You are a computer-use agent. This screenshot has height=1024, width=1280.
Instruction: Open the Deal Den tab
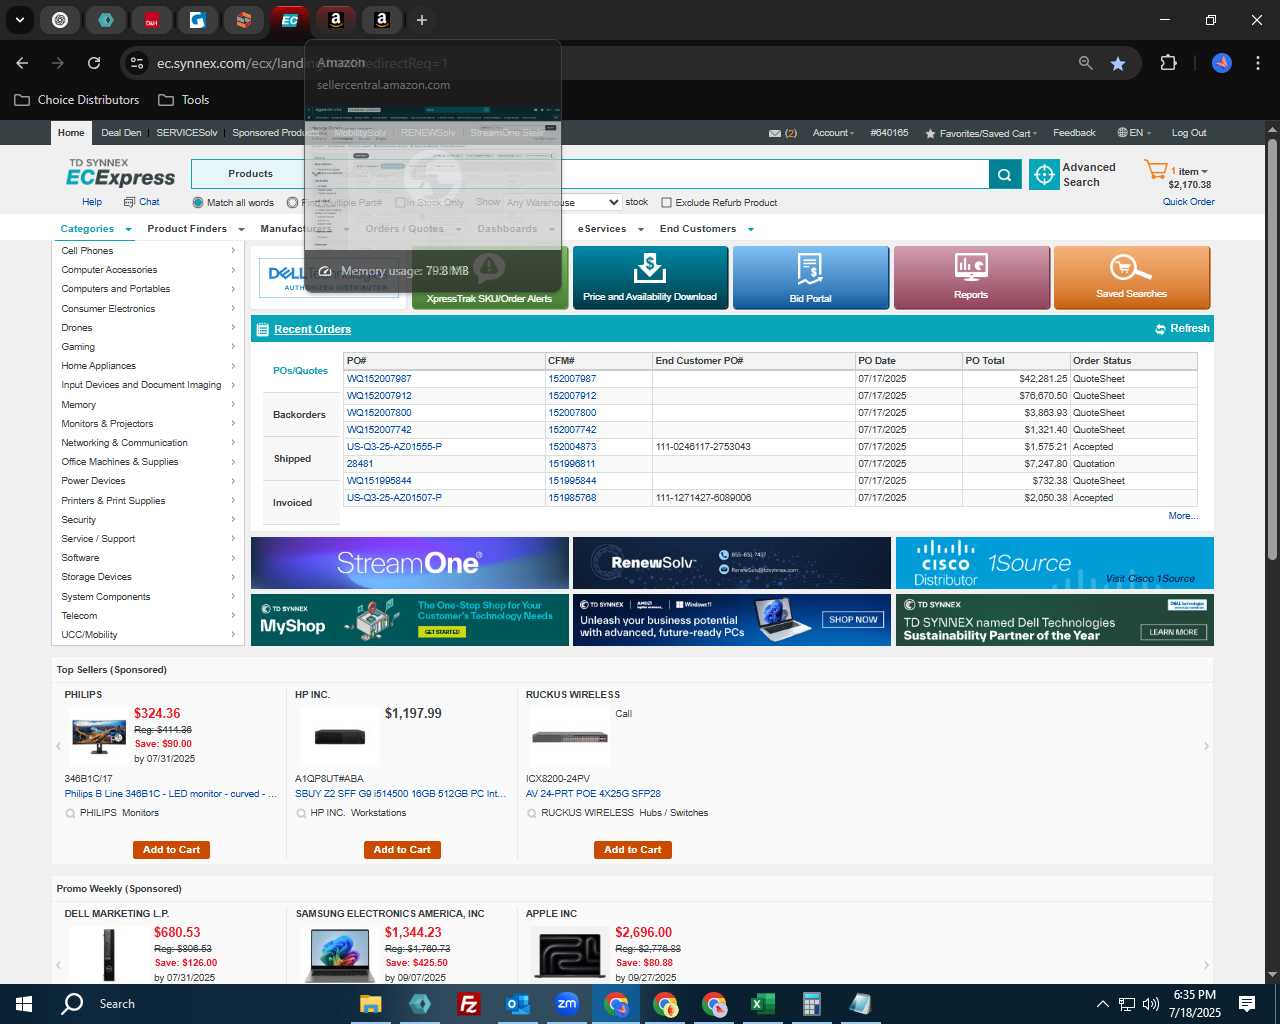121,133
